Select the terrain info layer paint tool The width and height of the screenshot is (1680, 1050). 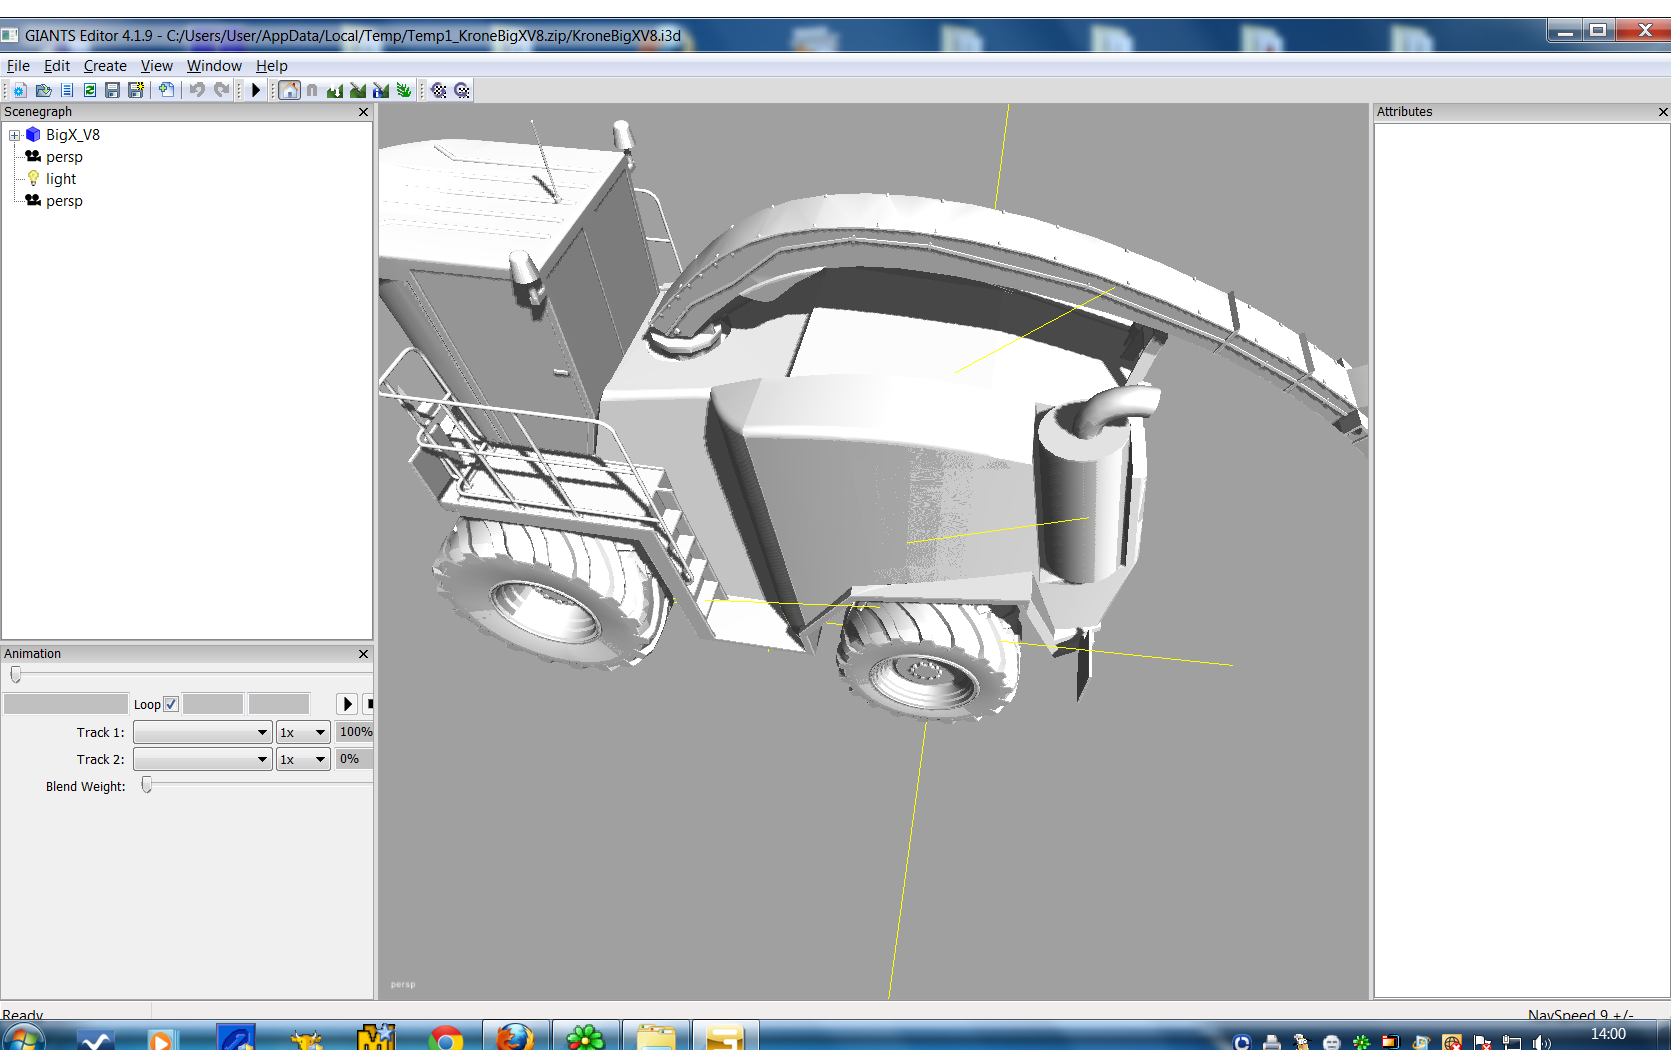coord(381,90)
